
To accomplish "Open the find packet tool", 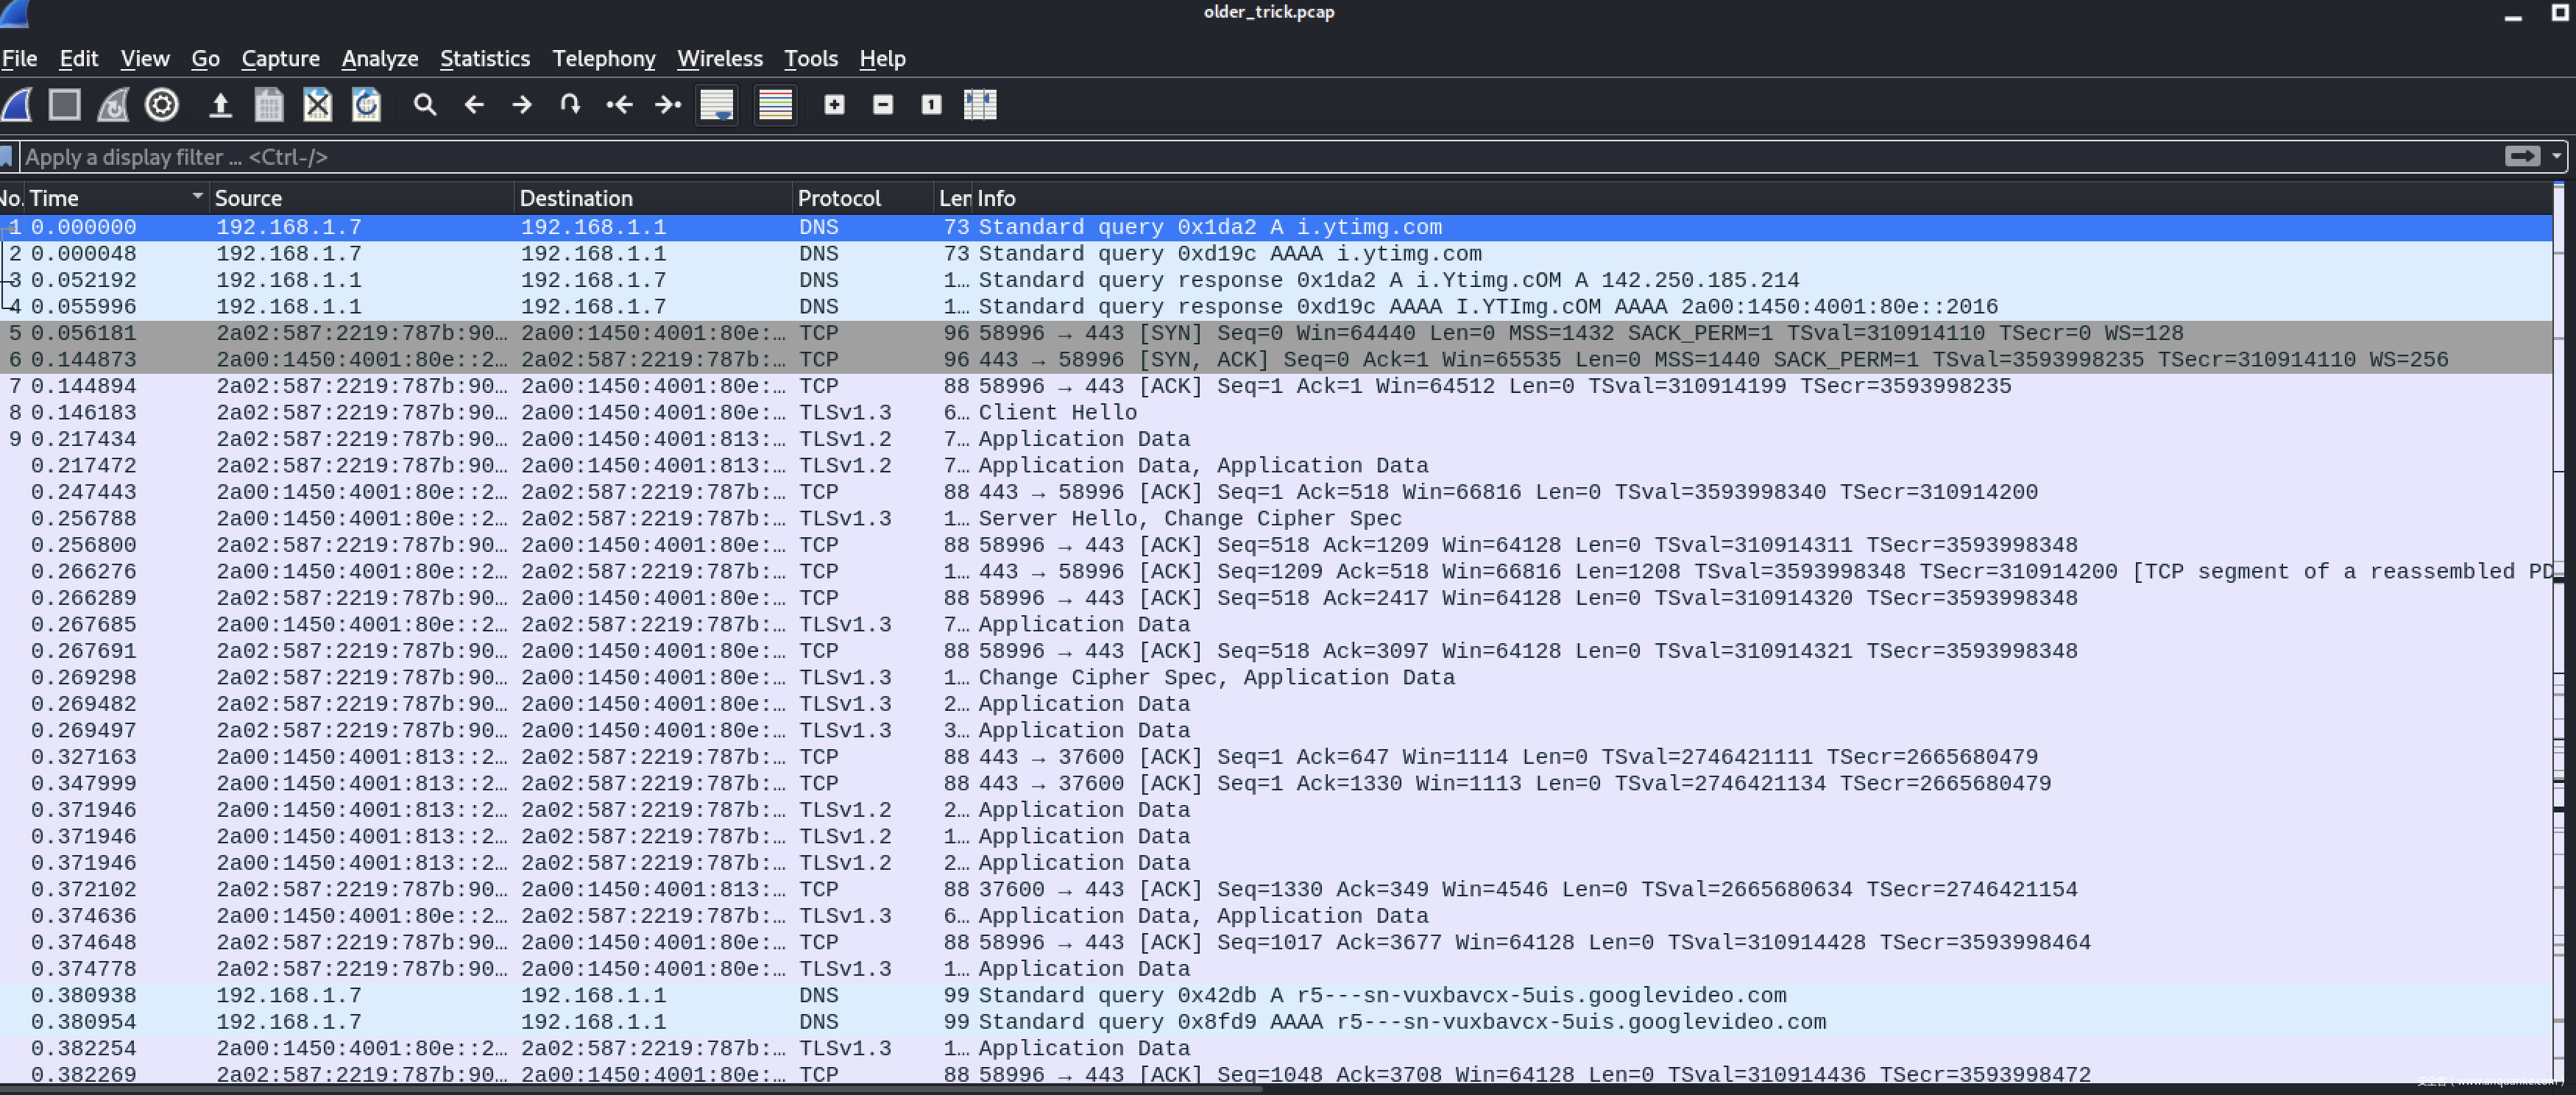I will (425, 105).
